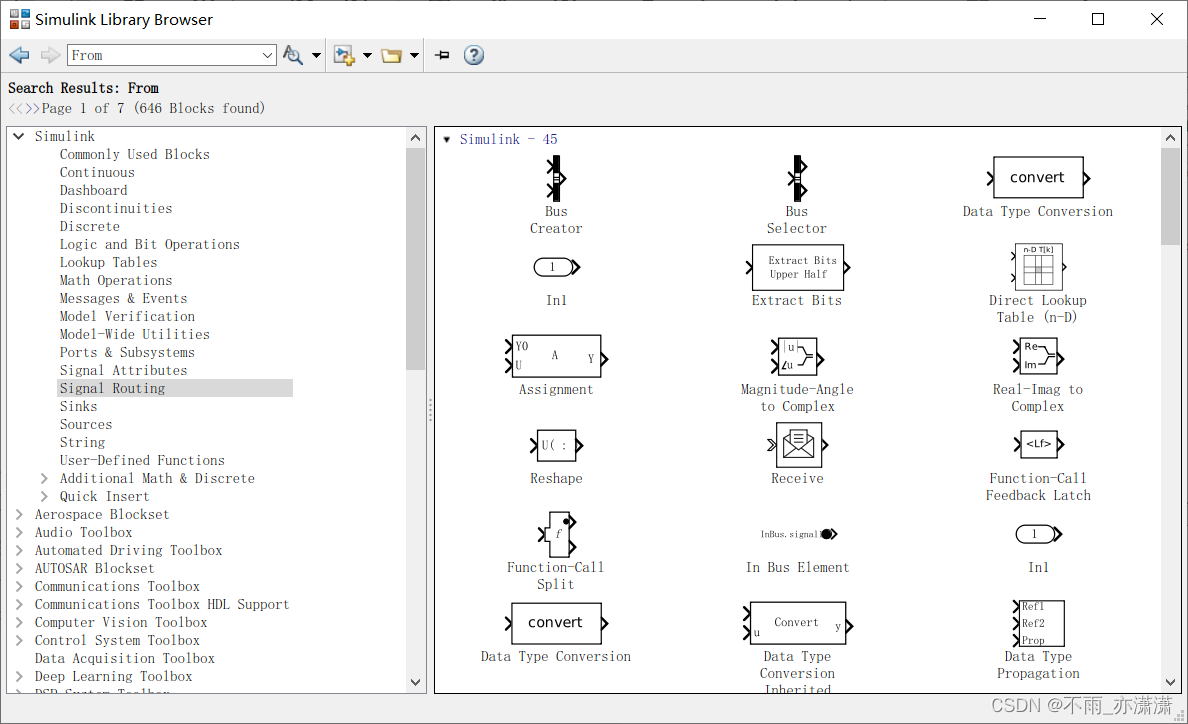Select the Bus Creator block icon
The width and height of the screenshot is (1188, 724).
pos(556,179)
